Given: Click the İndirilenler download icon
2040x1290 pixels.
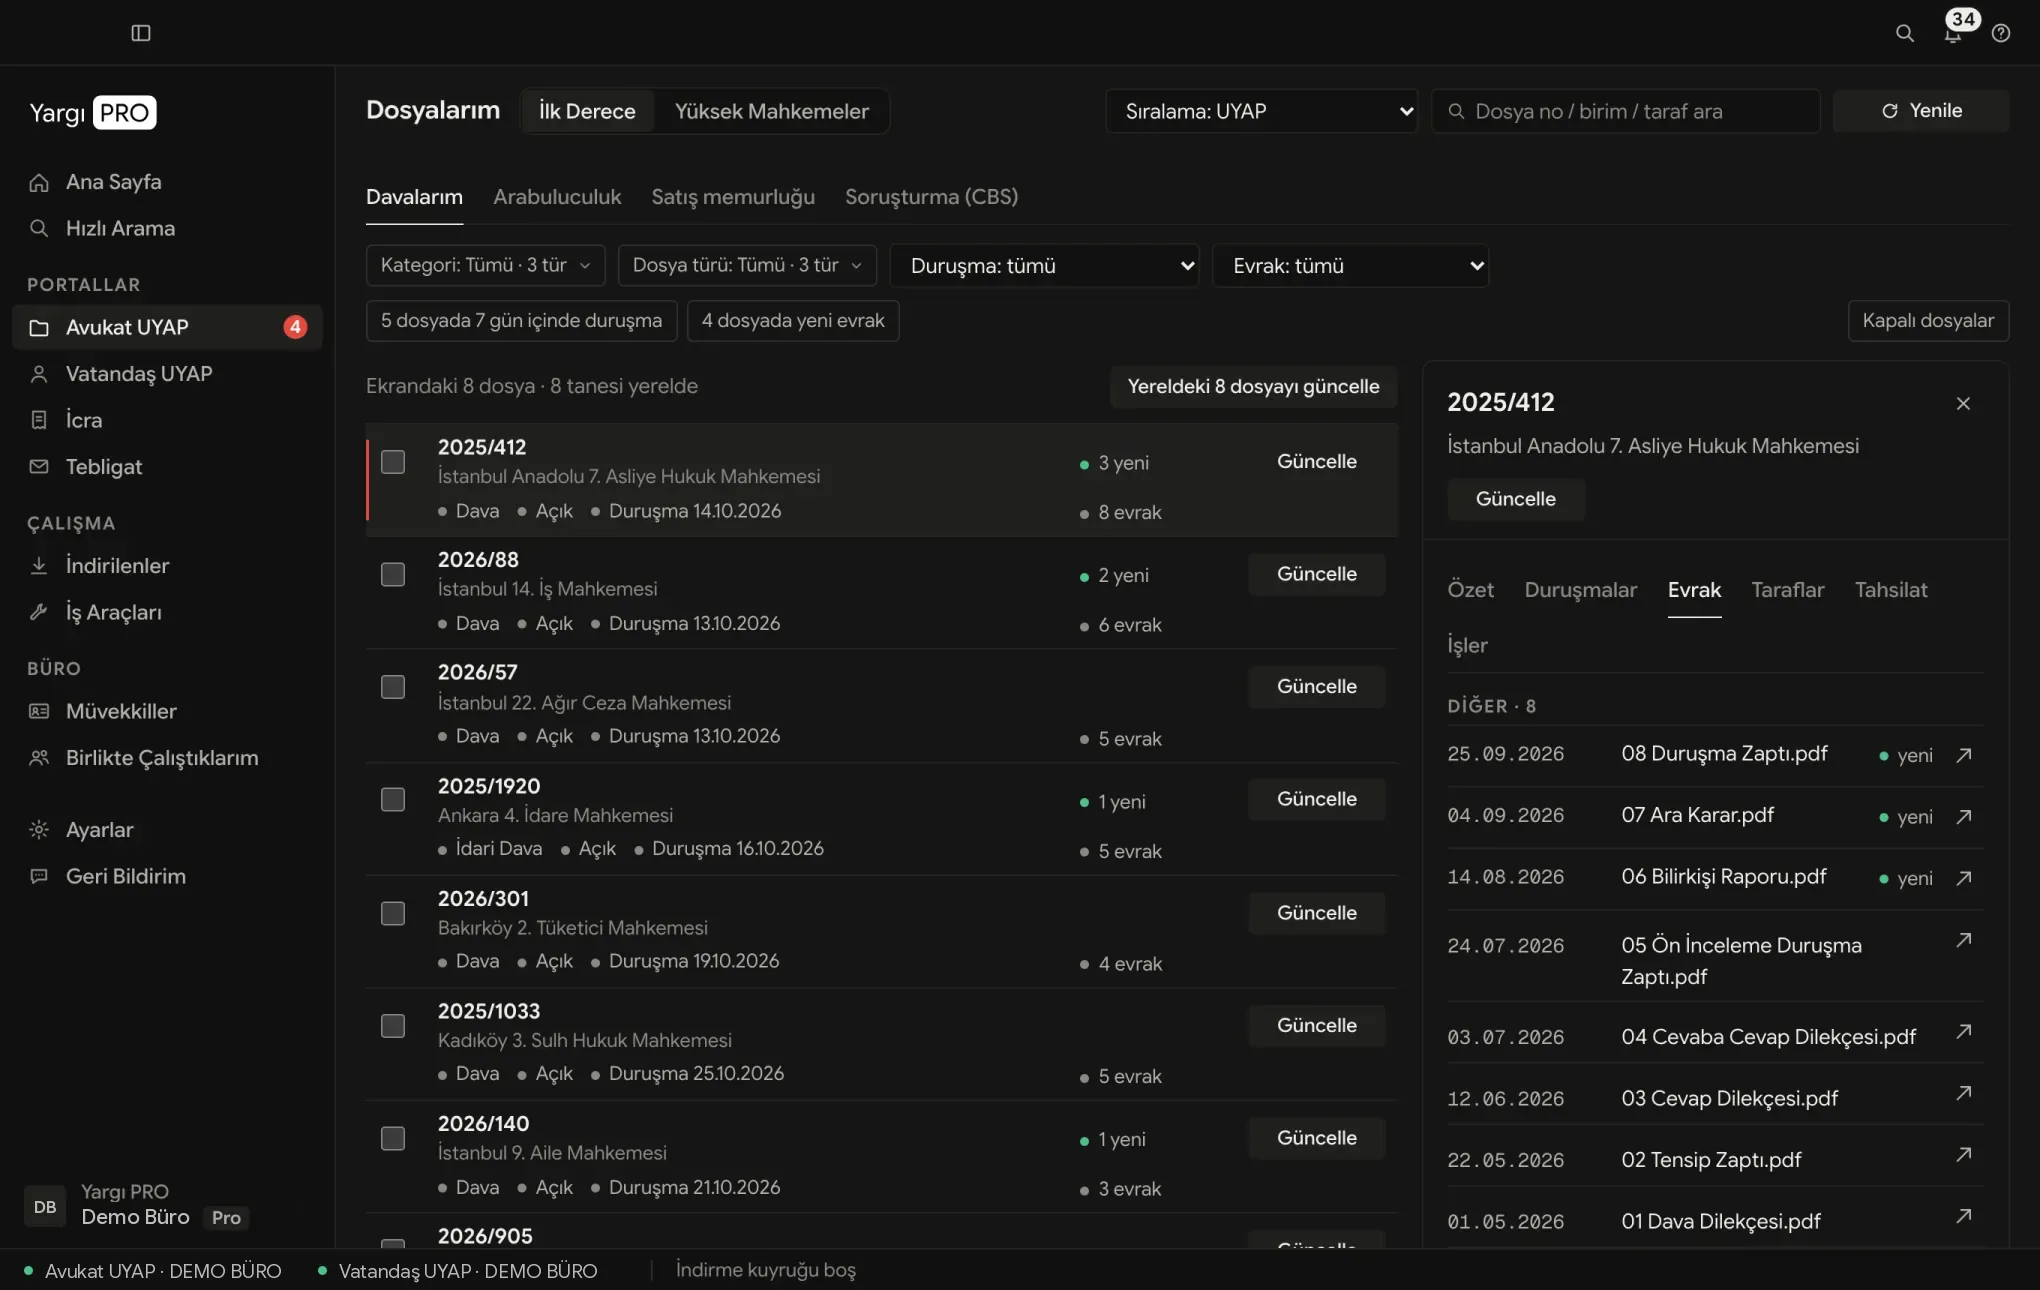Looking at the screenshot, I should pos(39,565).
